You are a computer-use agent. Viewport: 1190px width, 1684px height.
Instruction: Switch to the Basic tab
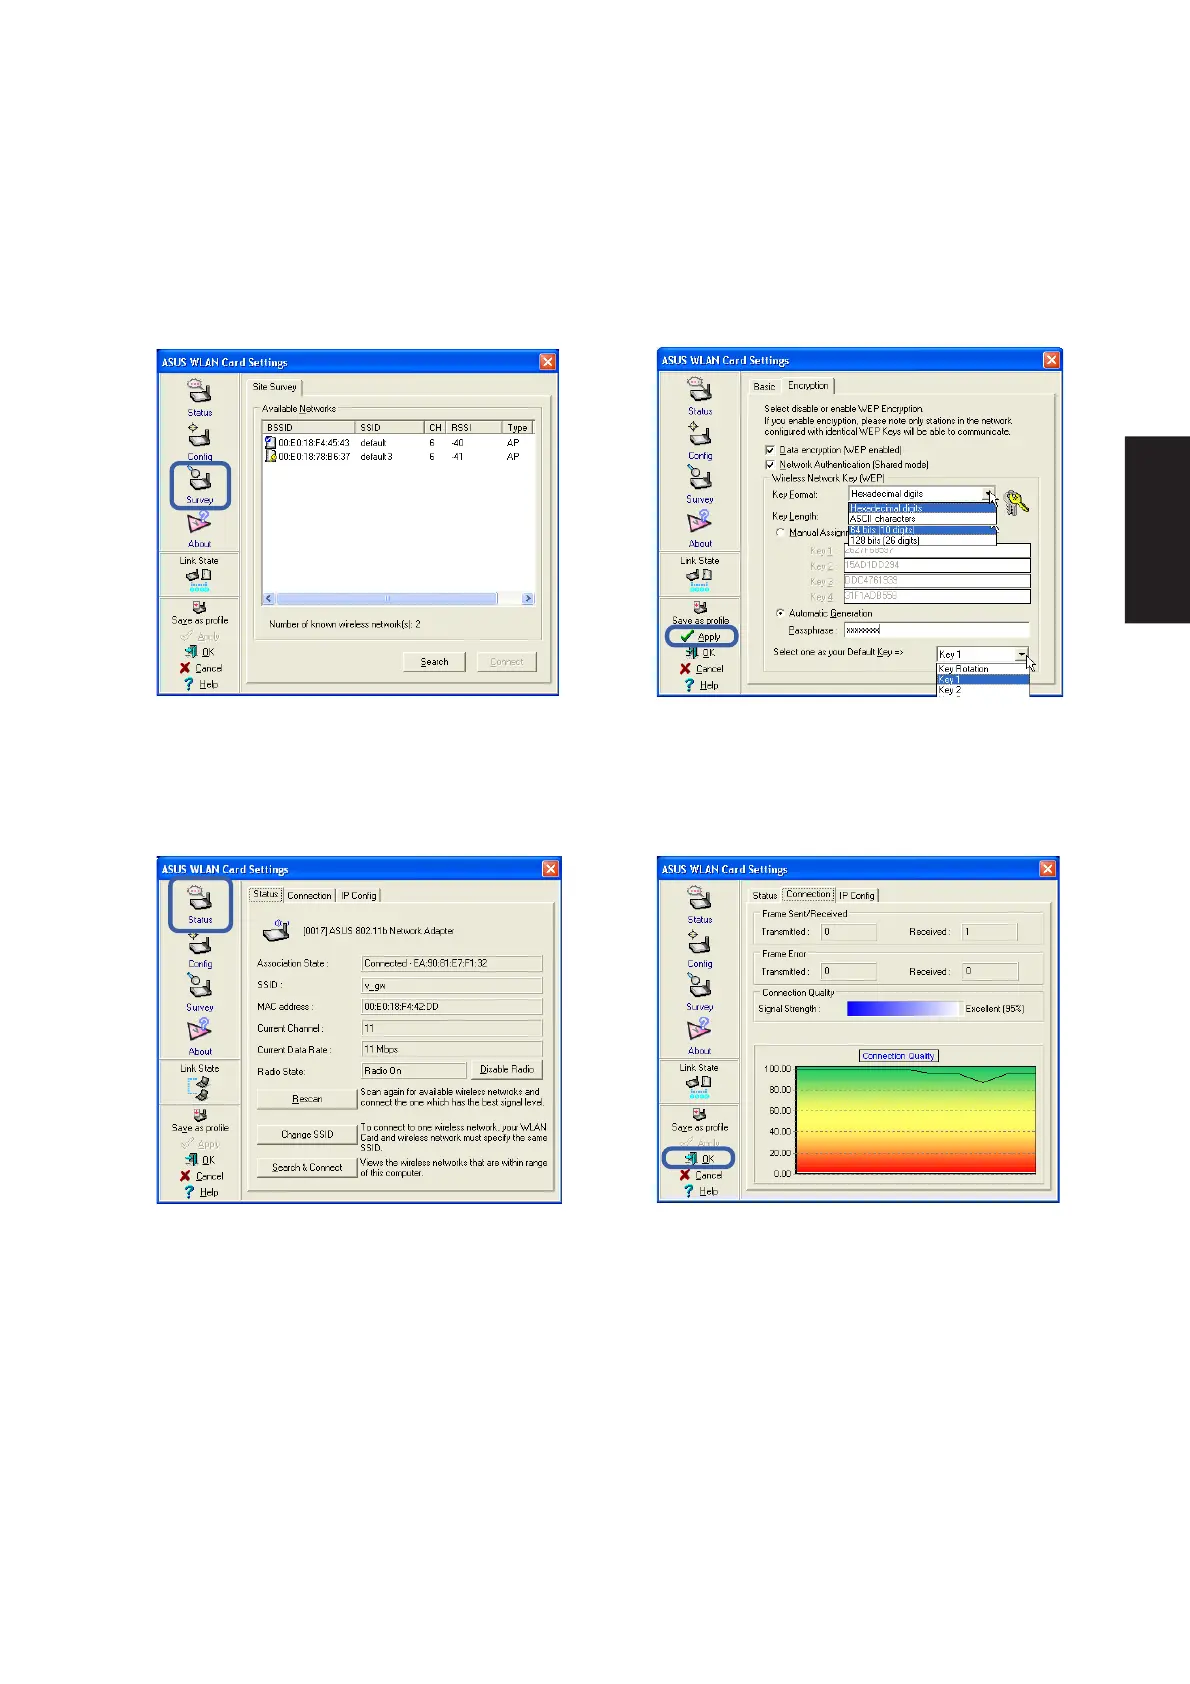(x=764, y=386)
